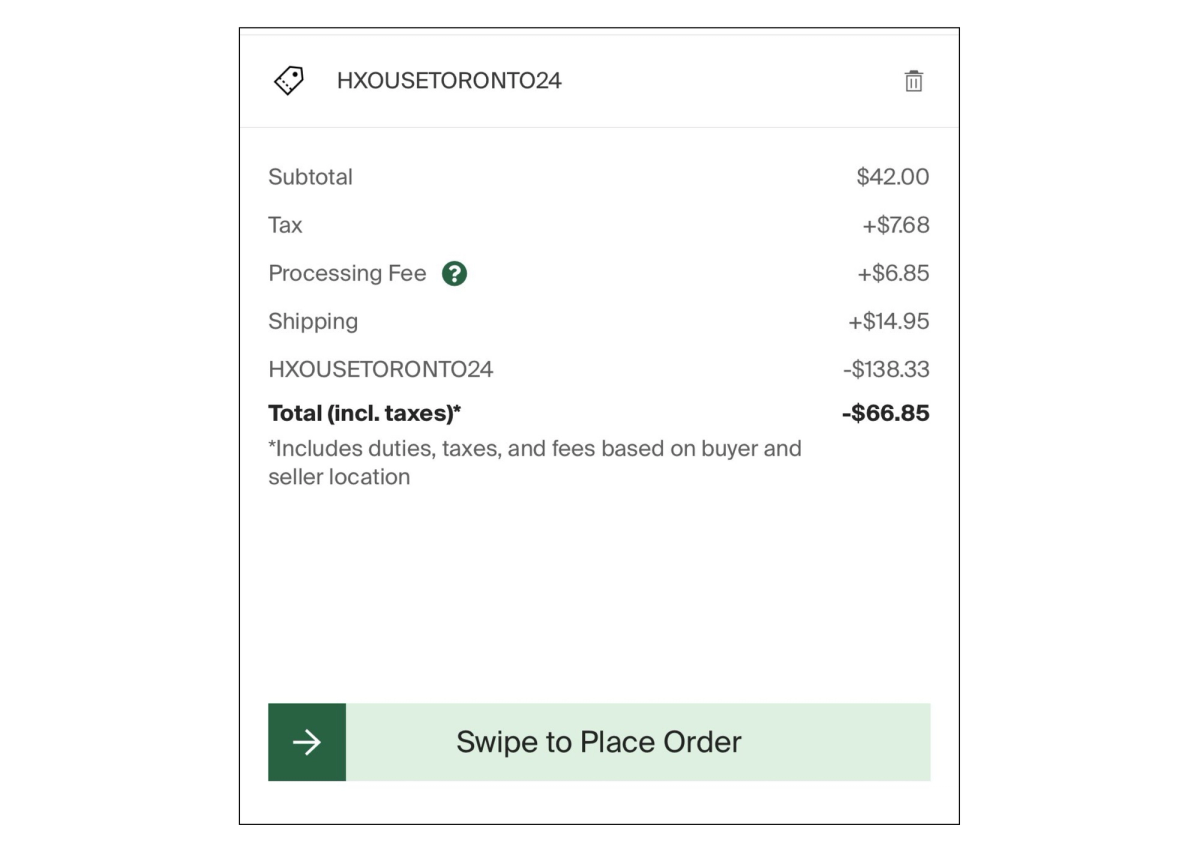Click the arrow inside the dark green square
The height and width of the screenshot is (852, 1200).
pos(306,742)
